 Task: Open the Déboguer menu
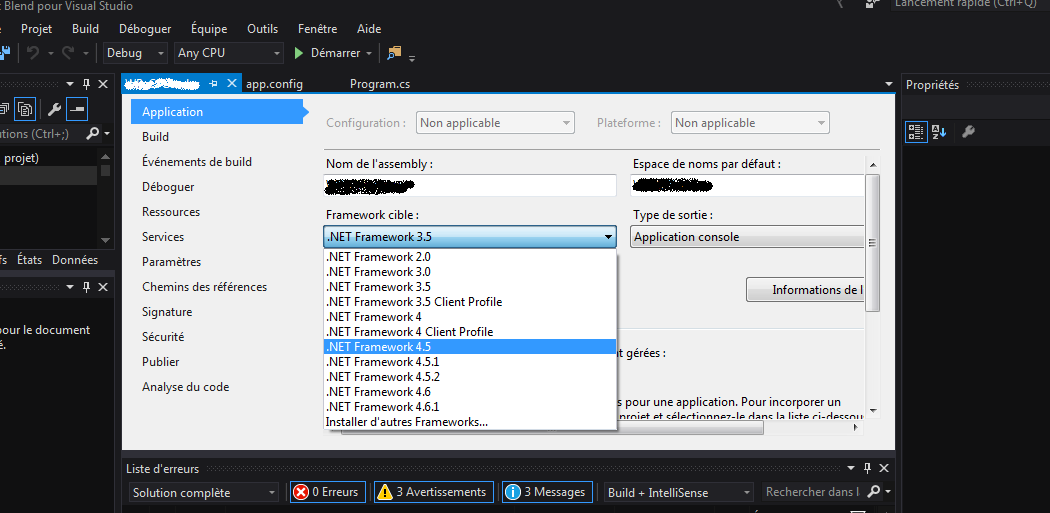point(145,29)
